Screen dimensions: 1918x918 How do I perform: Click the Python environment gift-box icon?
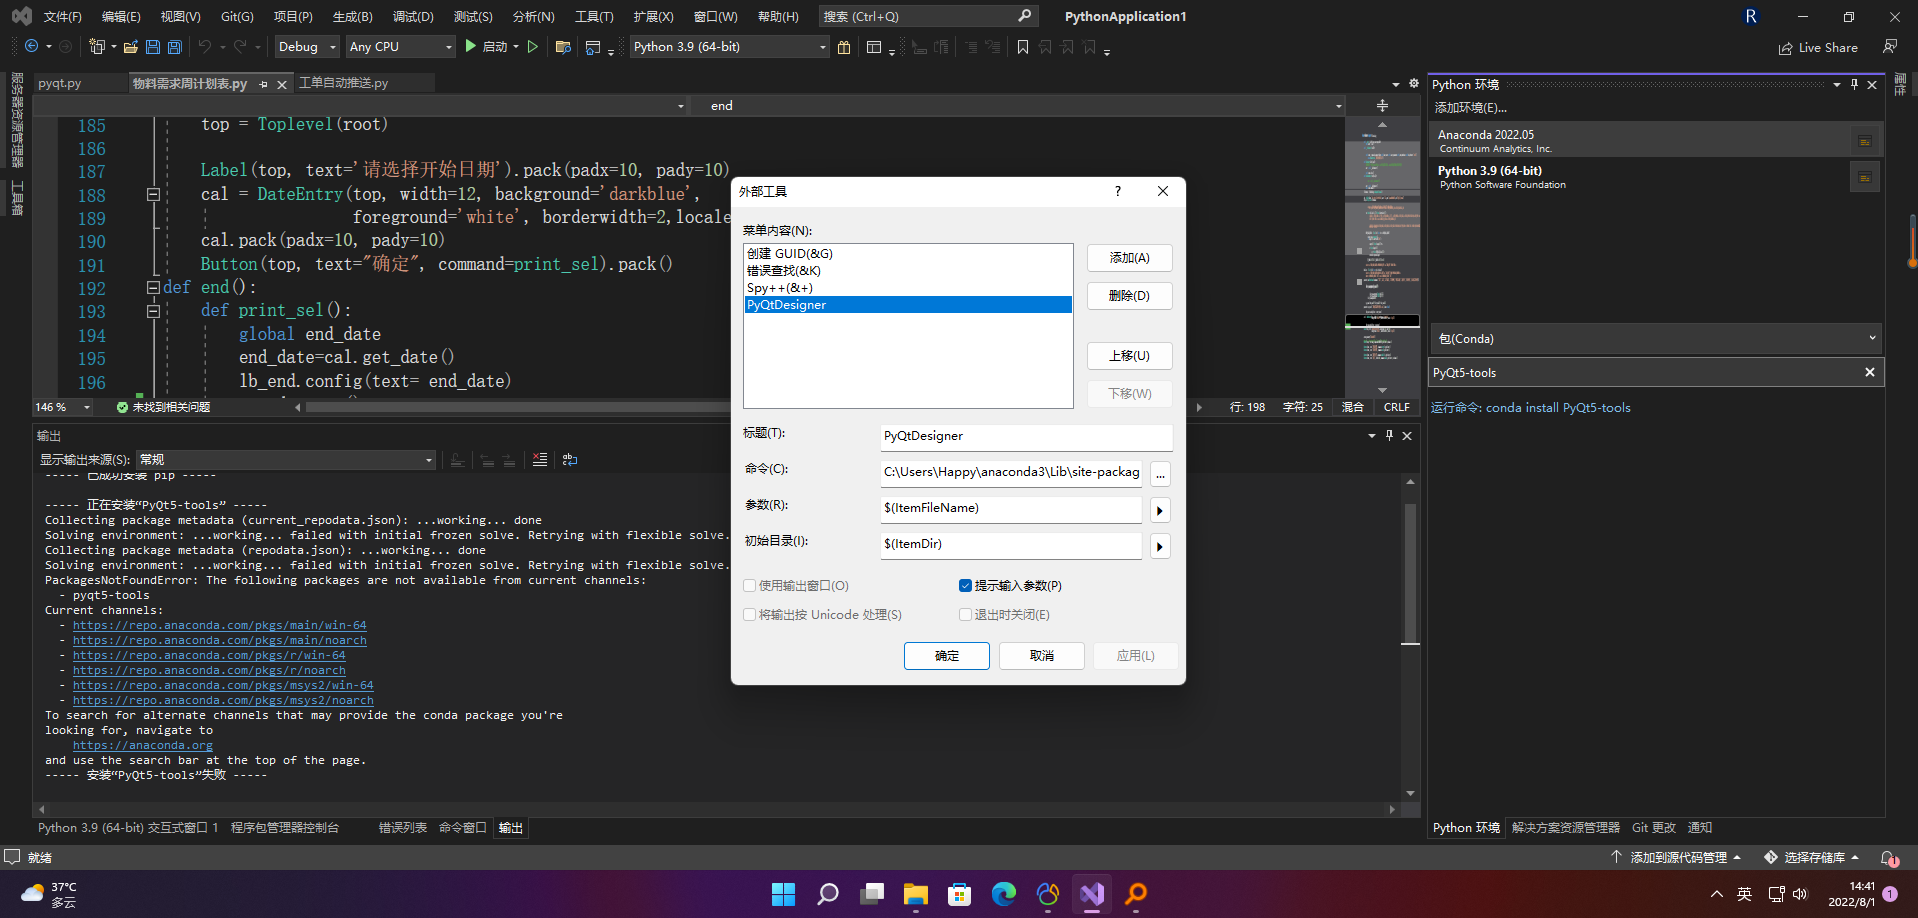point(844,47)
